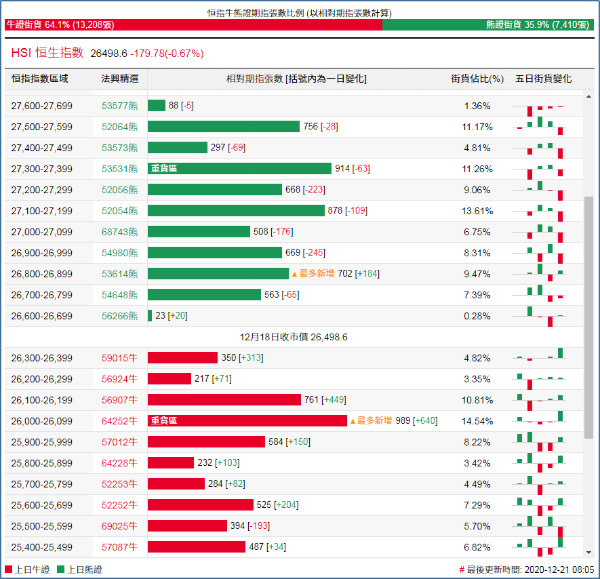Open bear warrant link 54648
Viewport: 600px width, 579px height.
119,295
